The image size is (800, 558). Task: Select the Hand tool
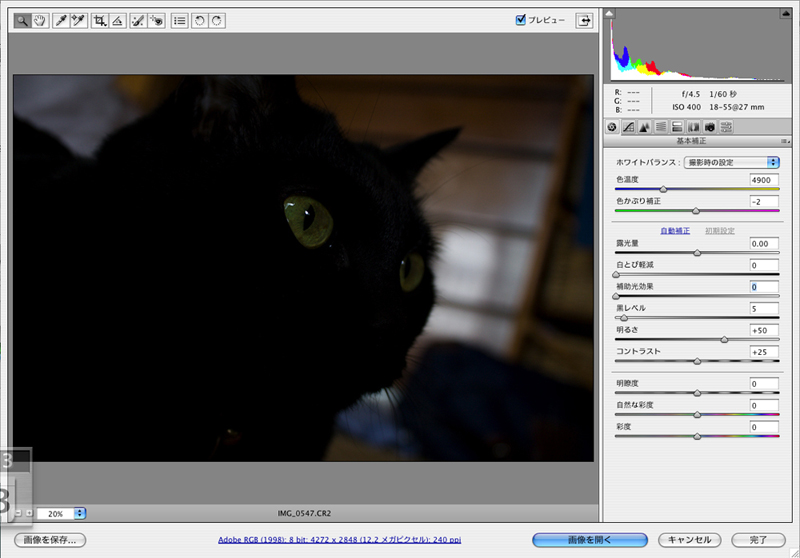[40, 21]
